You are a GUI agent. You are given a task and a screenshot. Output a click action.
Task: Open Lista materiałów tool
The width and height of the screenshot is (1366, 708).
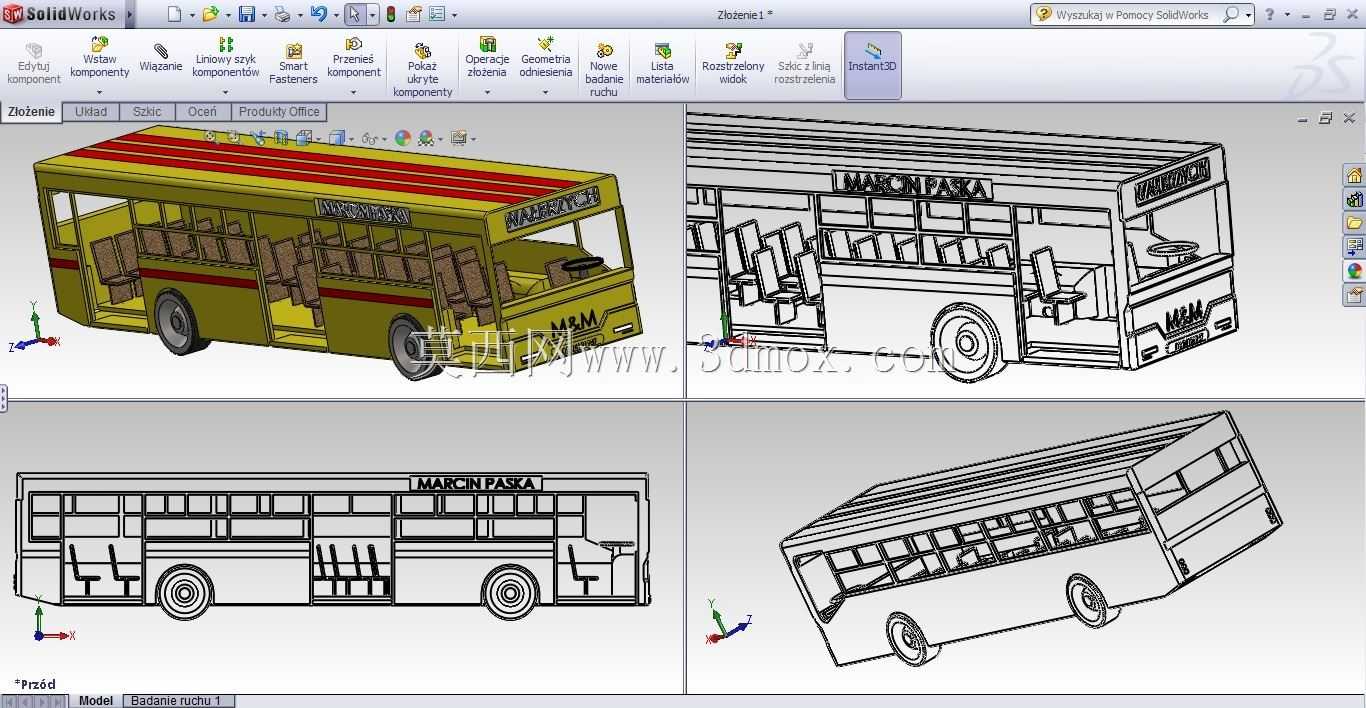663,64
